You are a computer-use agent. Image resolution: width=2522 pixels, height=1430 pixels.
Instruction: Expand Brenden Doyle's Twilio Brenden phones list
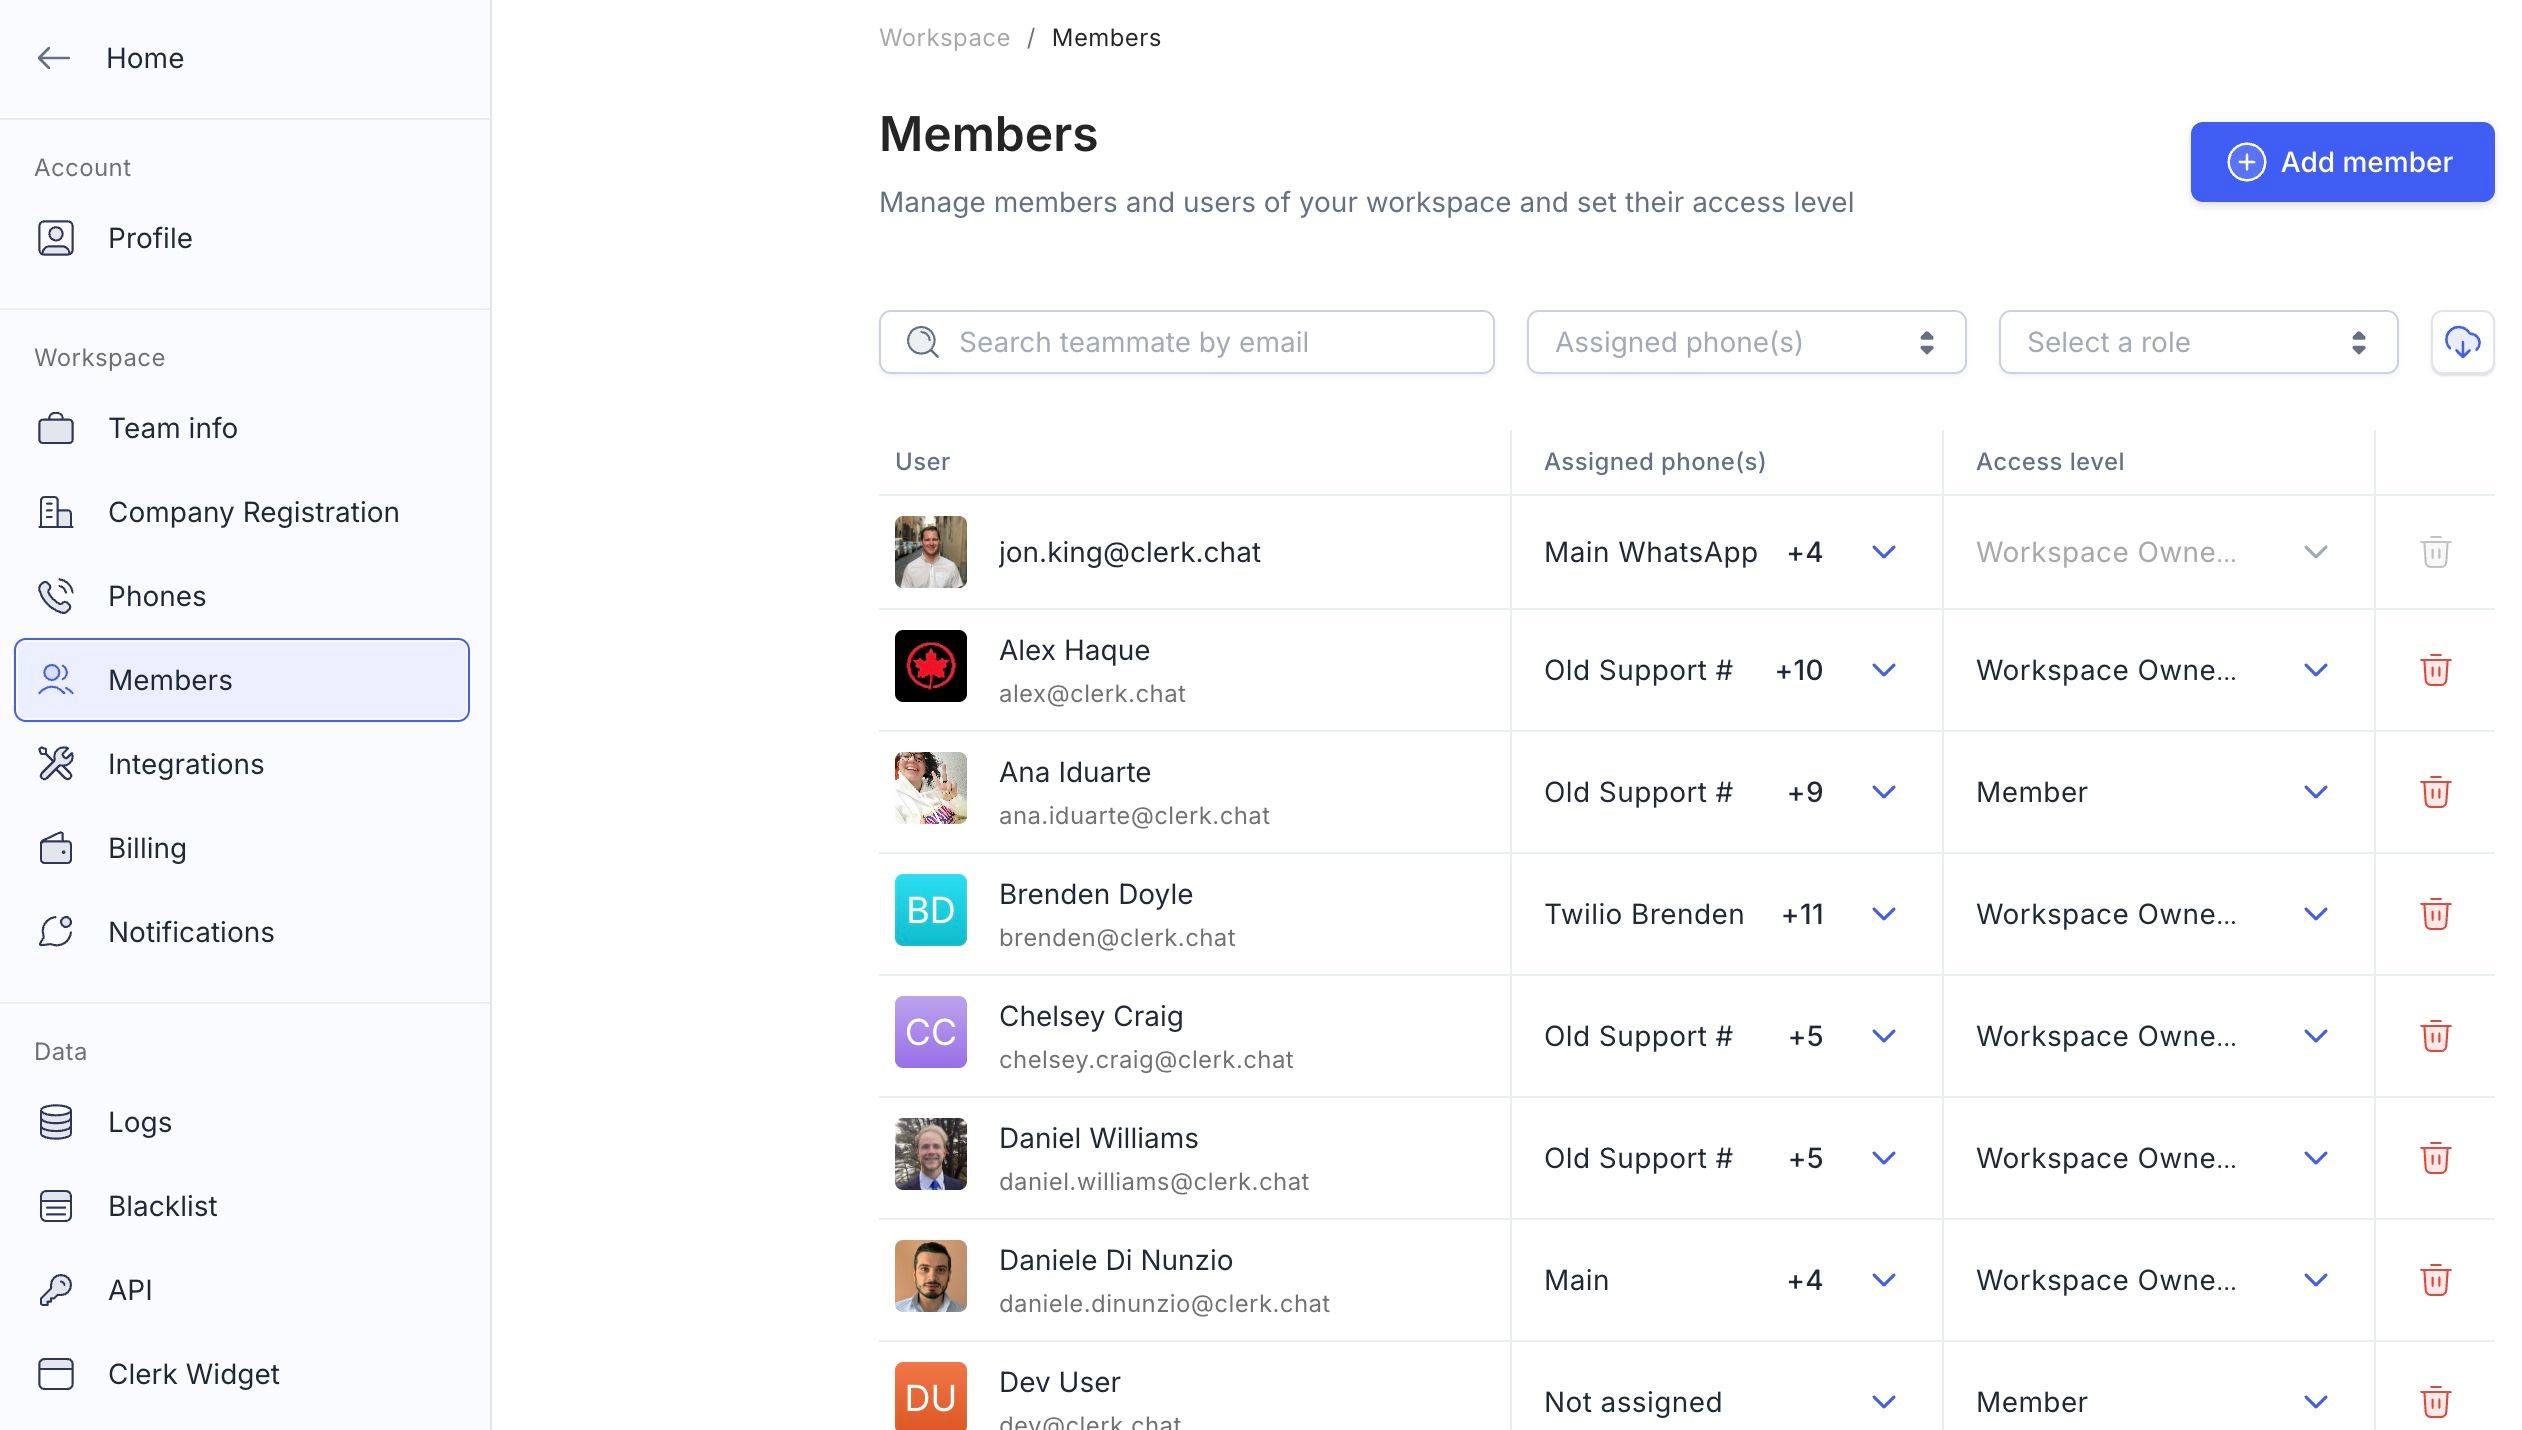1883,914
